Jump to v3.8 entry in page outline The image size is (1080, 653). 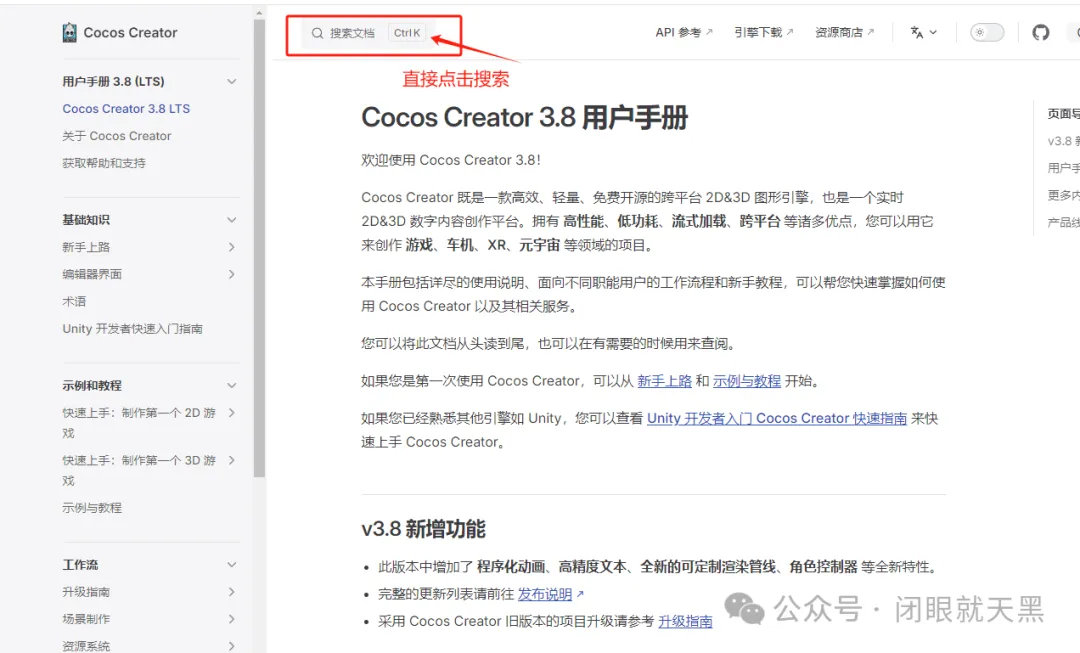pos(1063,141)
